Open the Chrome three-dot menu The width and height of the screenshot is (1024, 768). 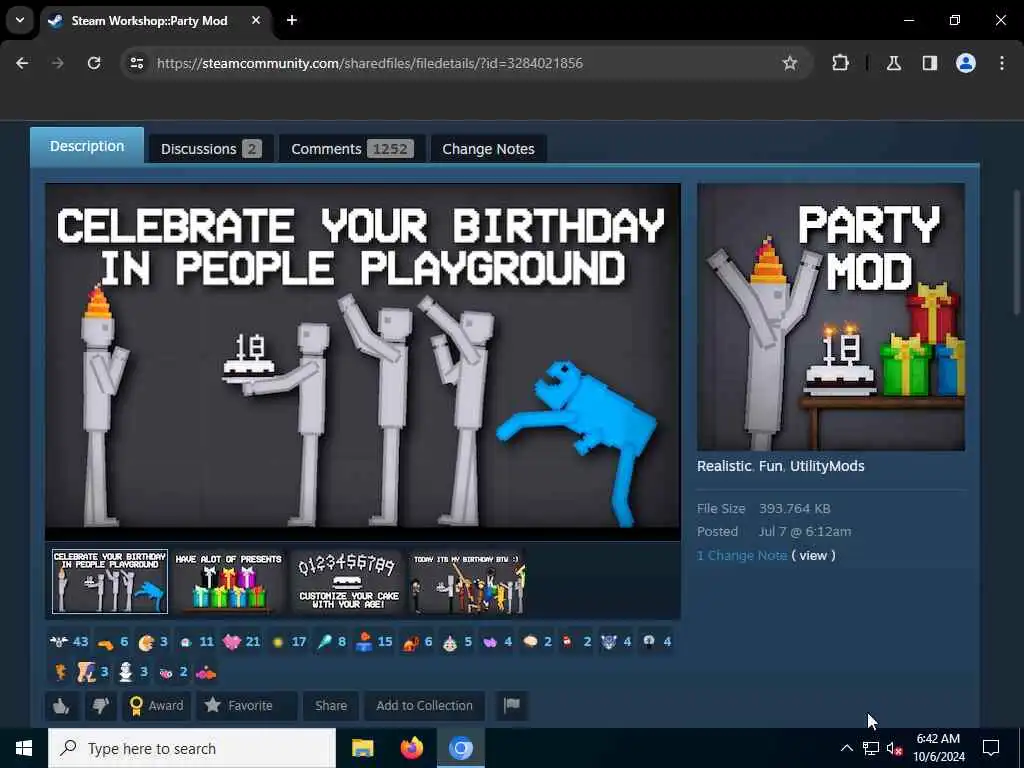tap(1002, 63)
